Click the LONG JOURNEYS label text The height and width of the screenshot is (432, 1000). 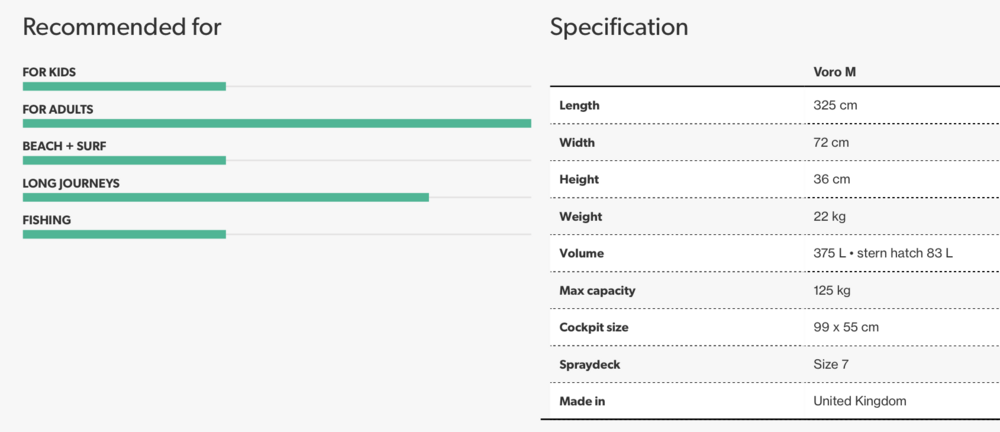click(71, 183)
